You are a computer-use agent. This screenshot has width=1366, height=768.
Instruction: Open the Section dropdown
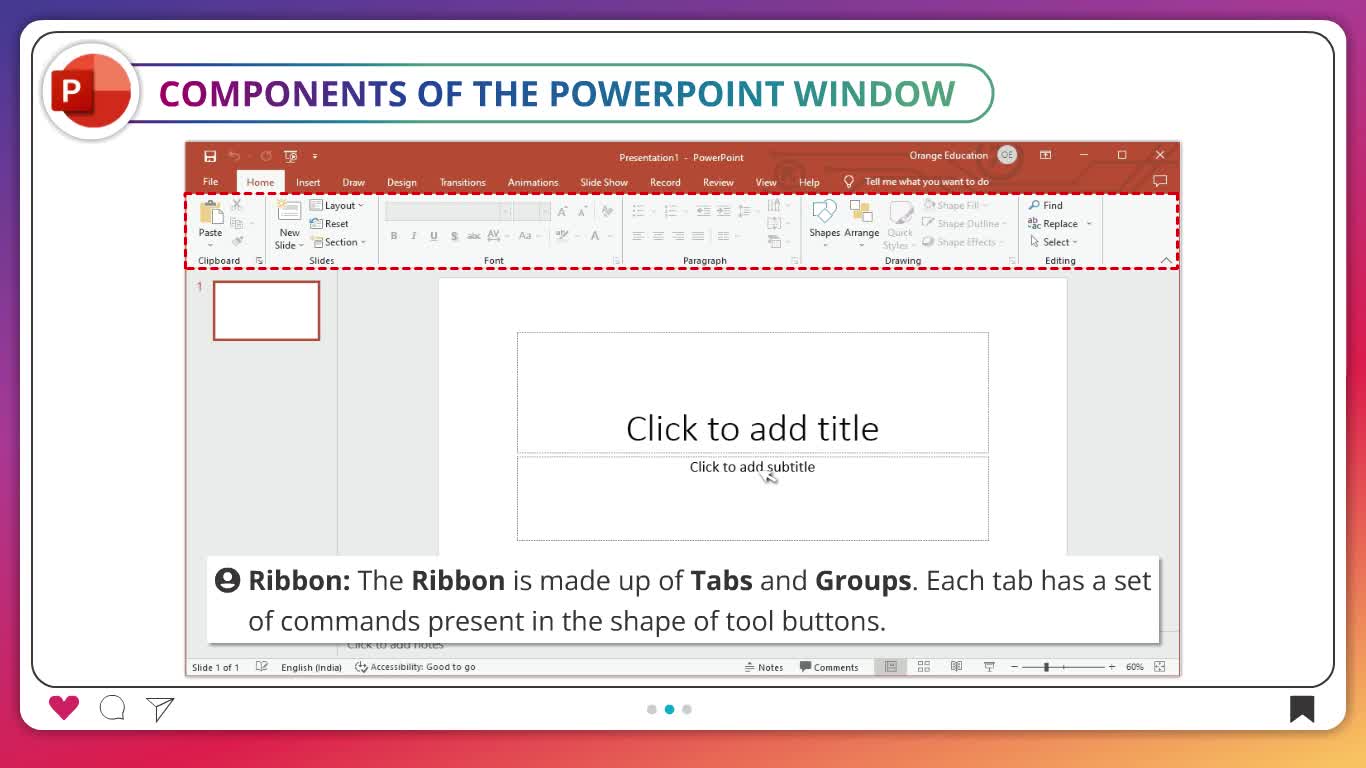pos(338,242)
